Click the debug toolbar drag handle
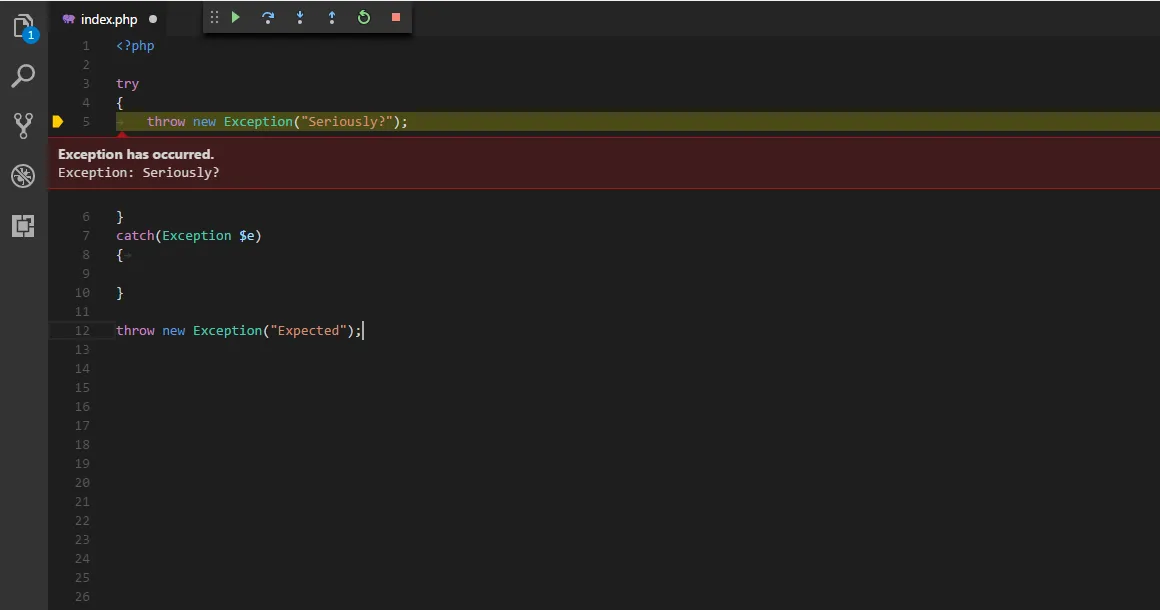This screenshot has height=610, width=1160. click(214, 17)
